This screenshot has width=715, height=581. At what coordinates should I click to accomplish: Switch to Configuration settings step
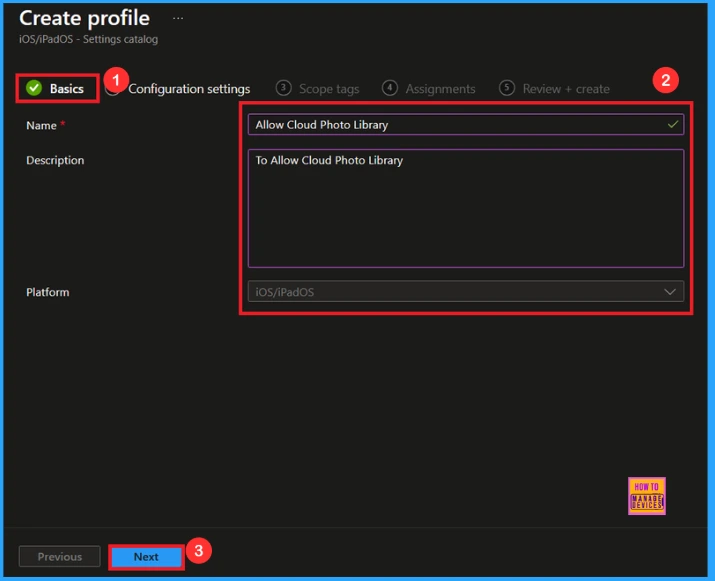tap(189, 89)
